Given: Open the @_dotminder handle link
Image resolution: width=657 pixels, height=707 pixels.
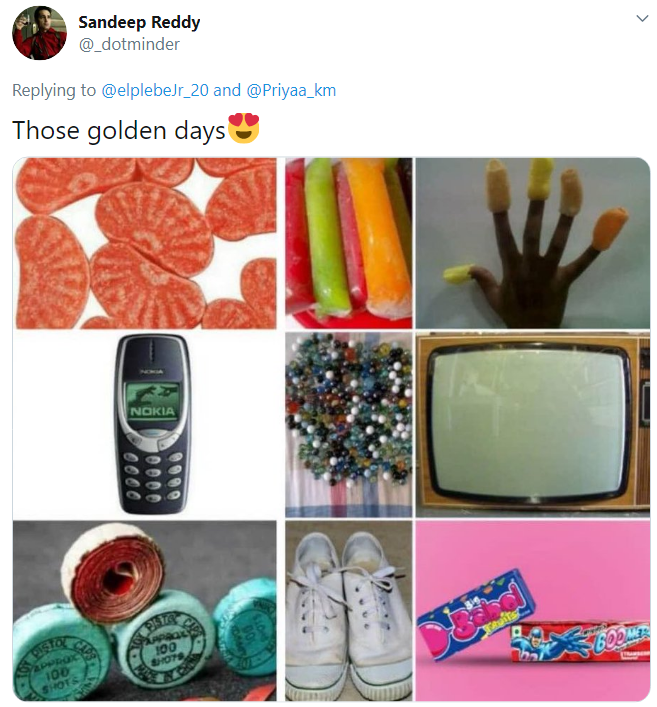Looking at the screenshot, I should pyautogui.click(x=129, y=44).
